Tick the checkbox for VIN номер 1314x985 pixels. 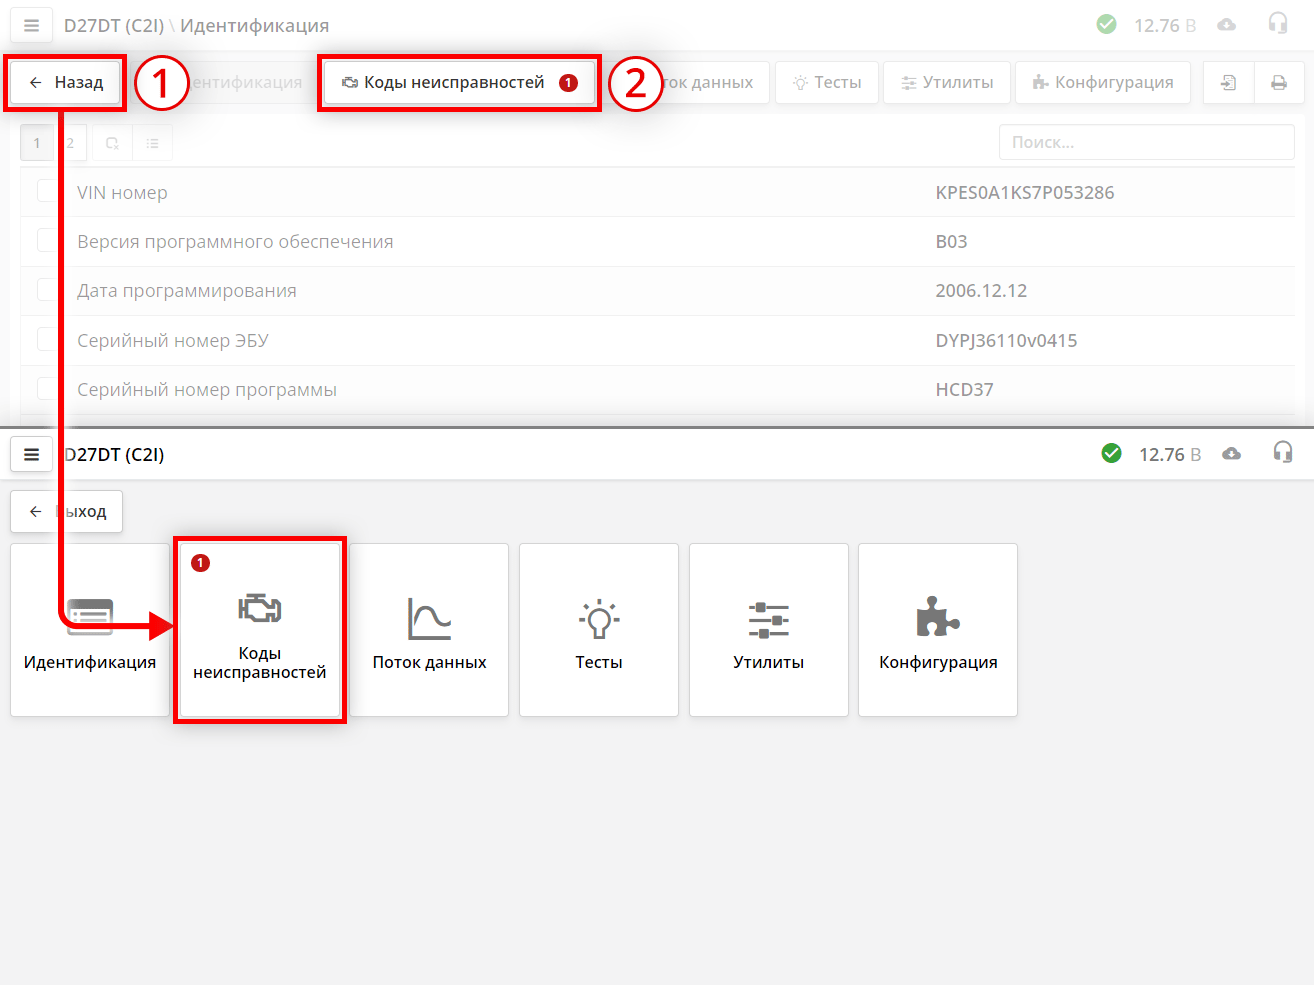47,191
